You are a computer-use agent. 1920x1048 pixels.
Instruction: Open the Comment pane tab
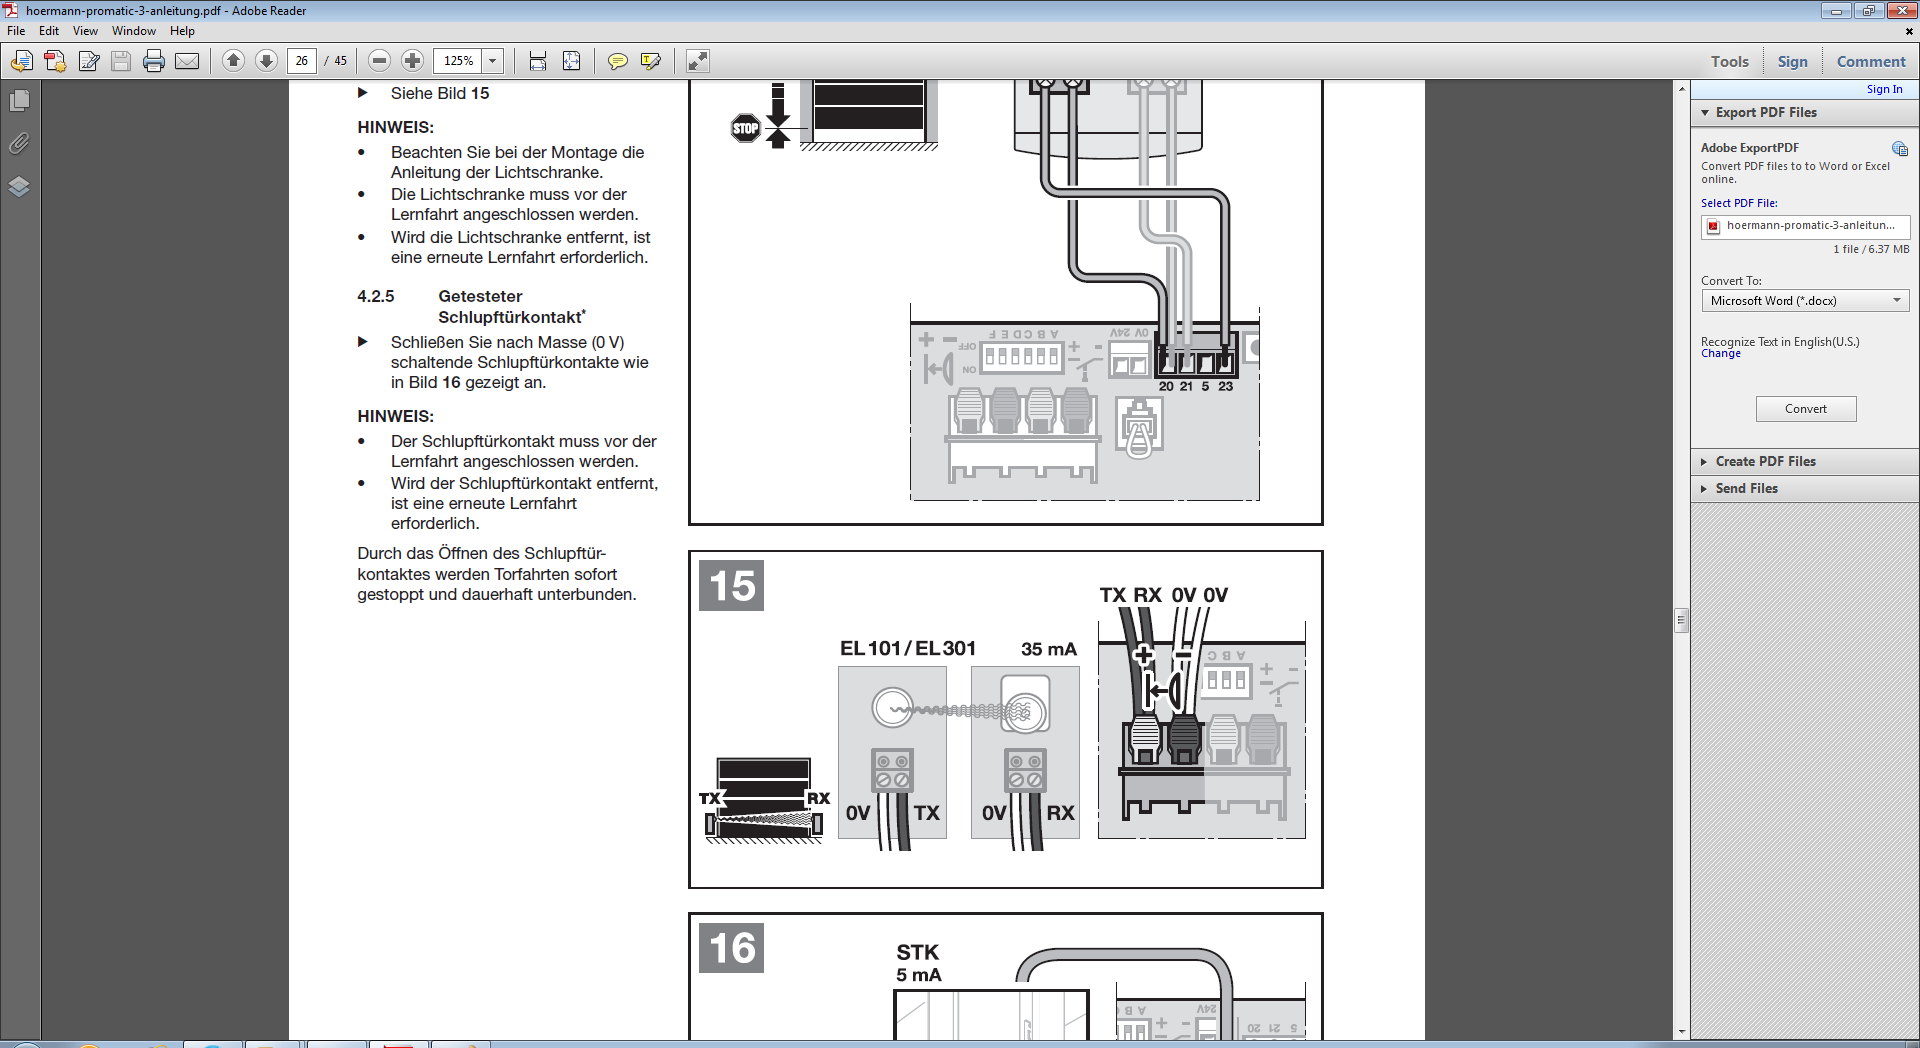(1871, 62)
